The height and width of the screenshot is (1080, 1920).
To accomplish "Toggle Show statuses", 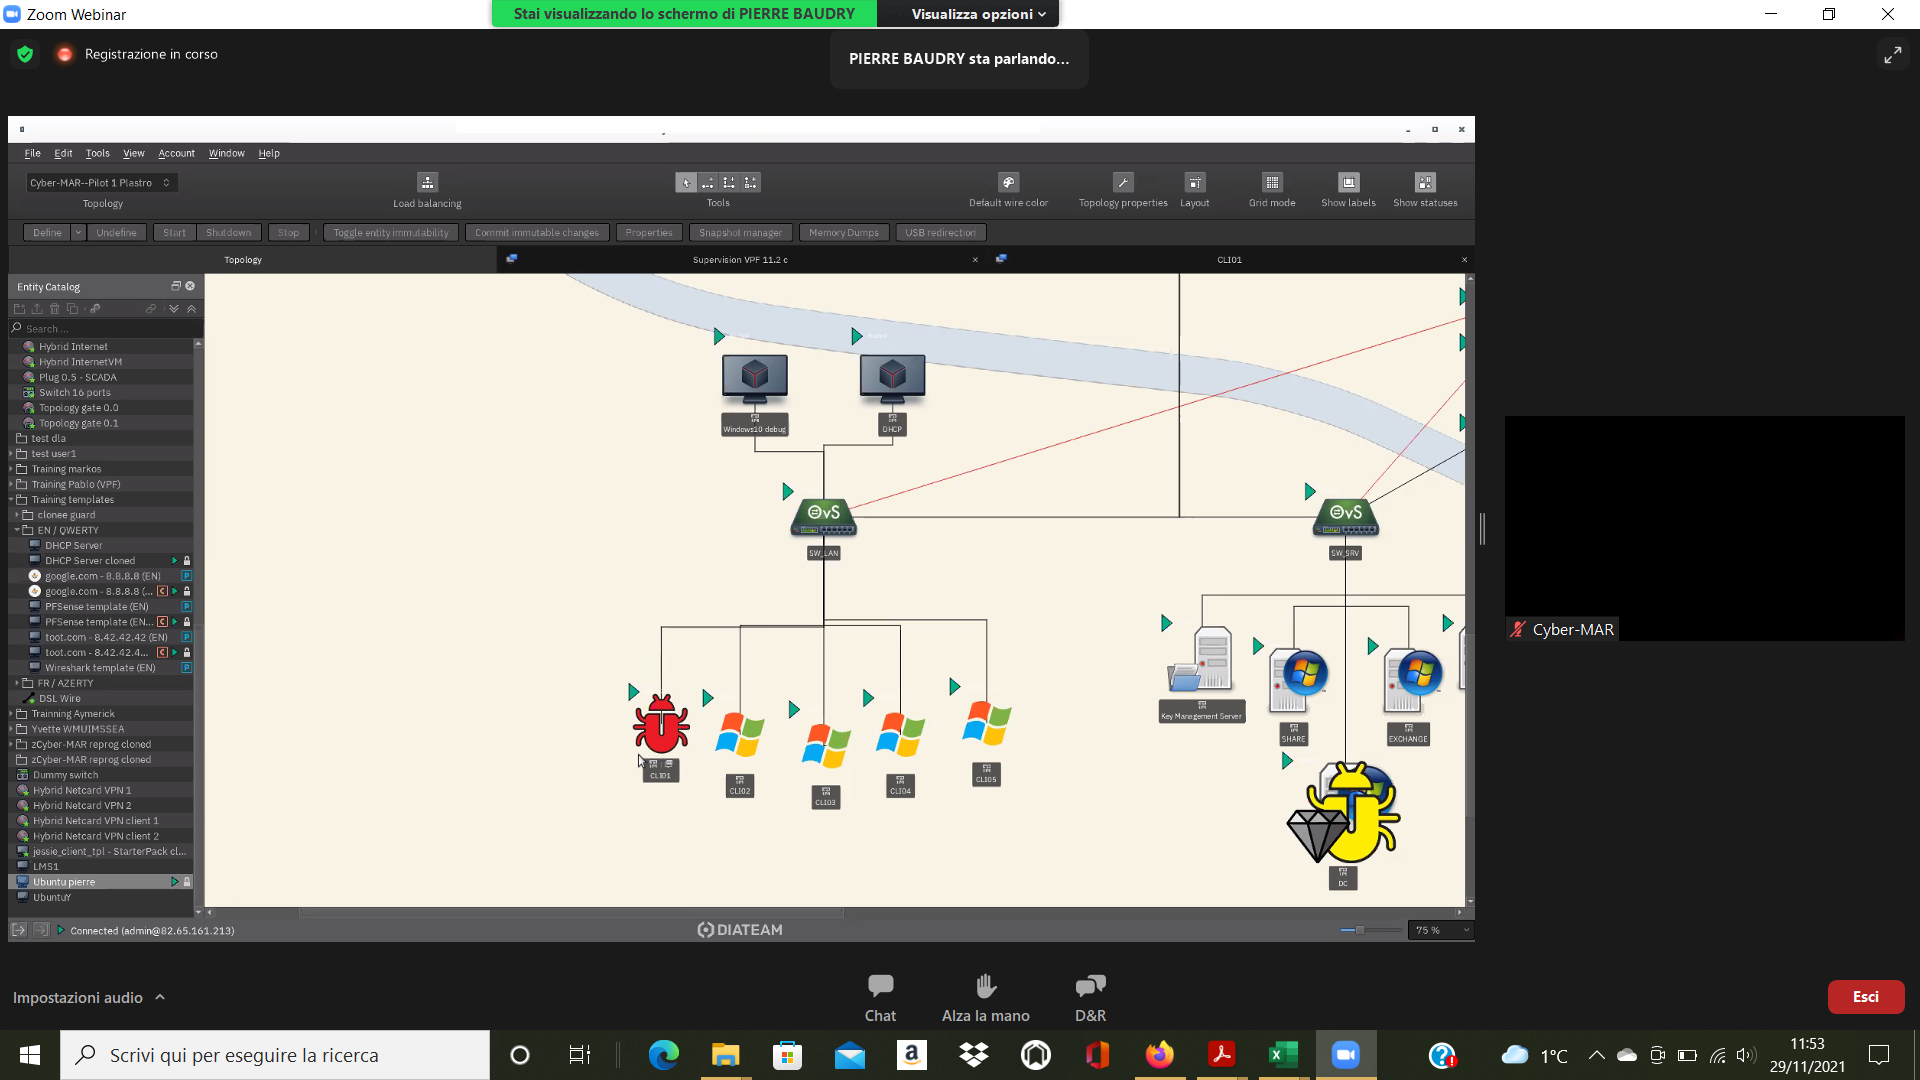I will (x=1425, y=183).
